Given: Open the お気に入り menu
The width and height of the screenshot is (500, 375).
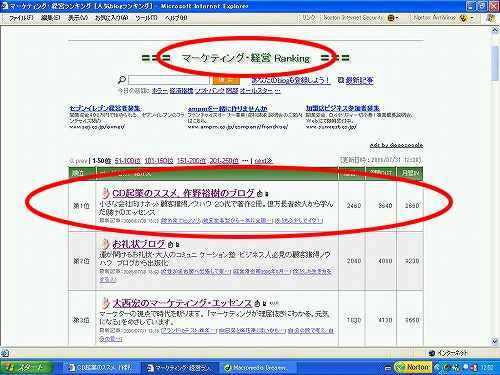Looking at the screenshot, I should 111,18.
